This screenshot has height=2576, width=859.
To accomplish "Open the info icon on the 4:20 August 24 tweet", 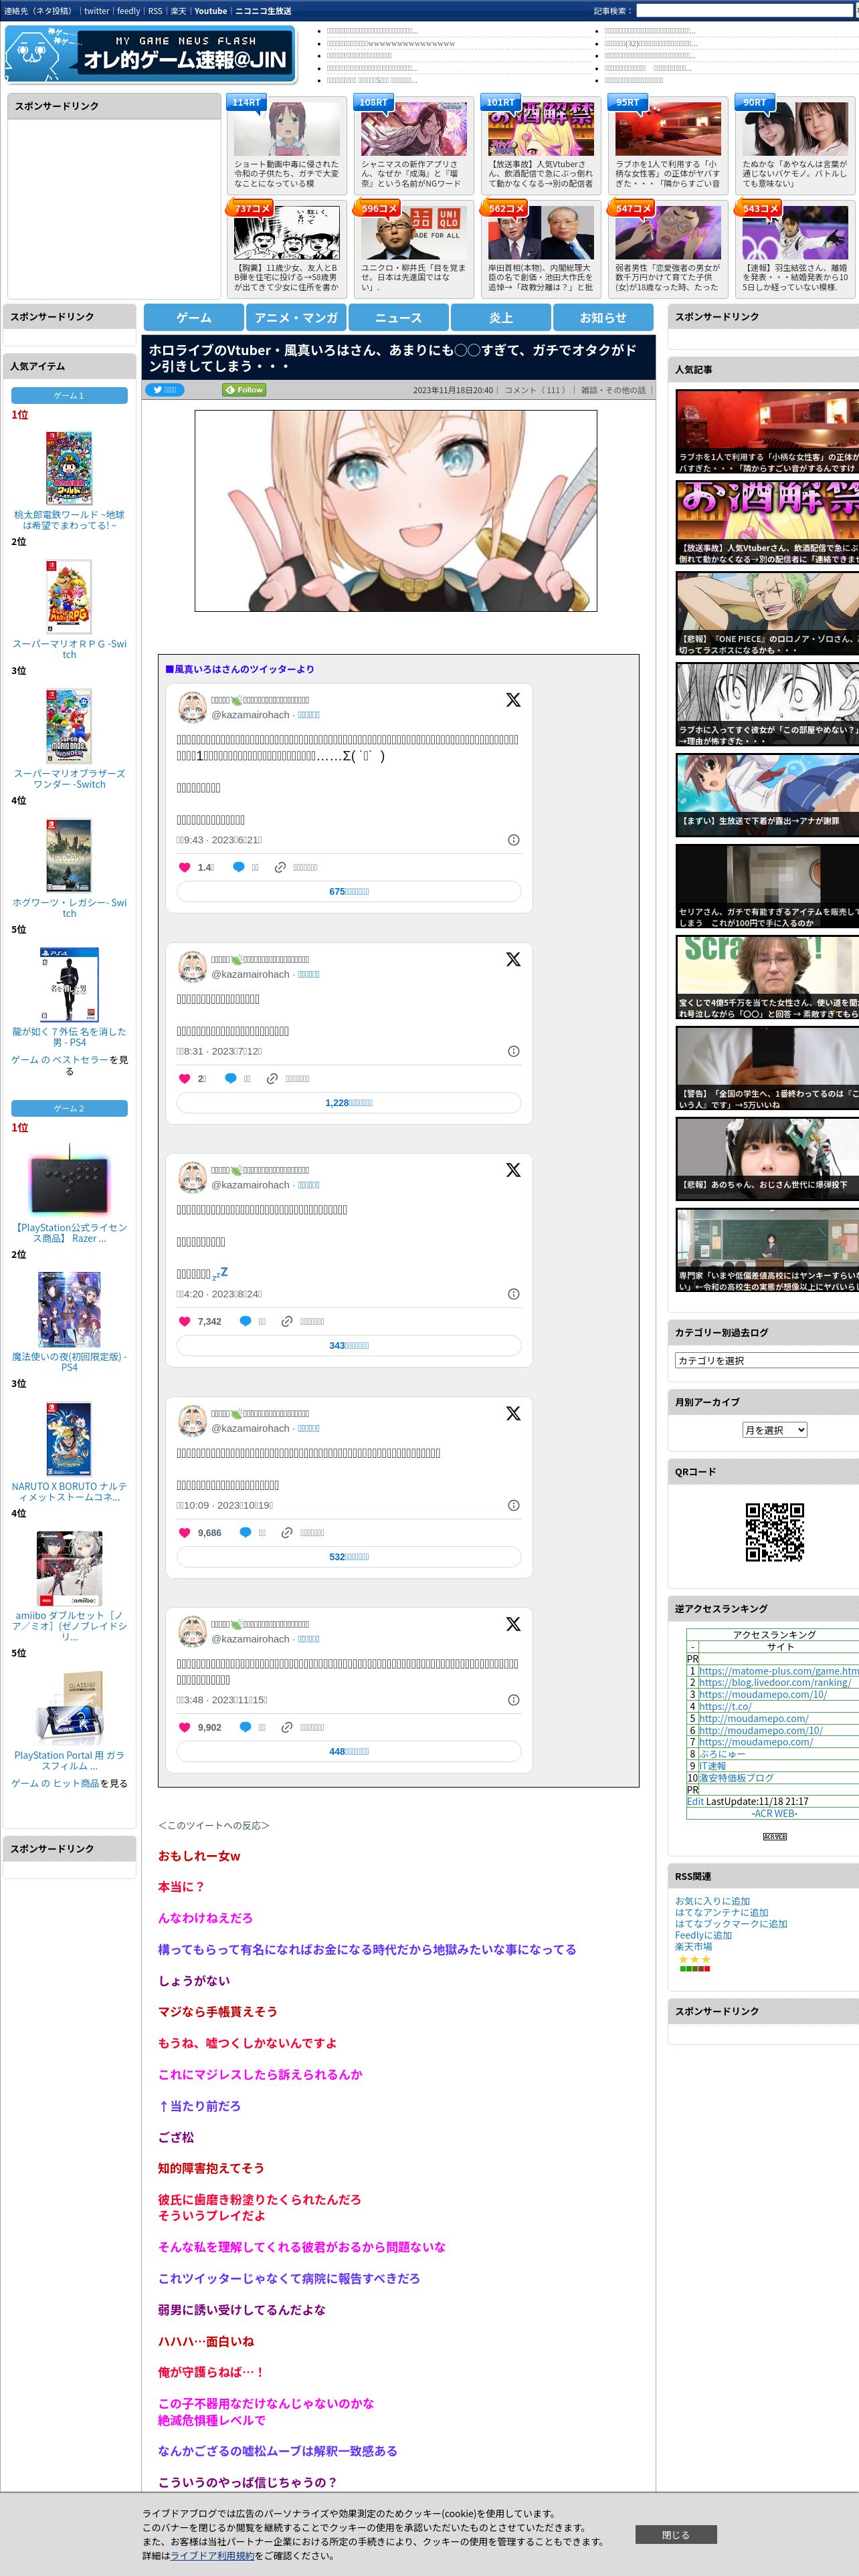I will click(x=513, y=1294).
